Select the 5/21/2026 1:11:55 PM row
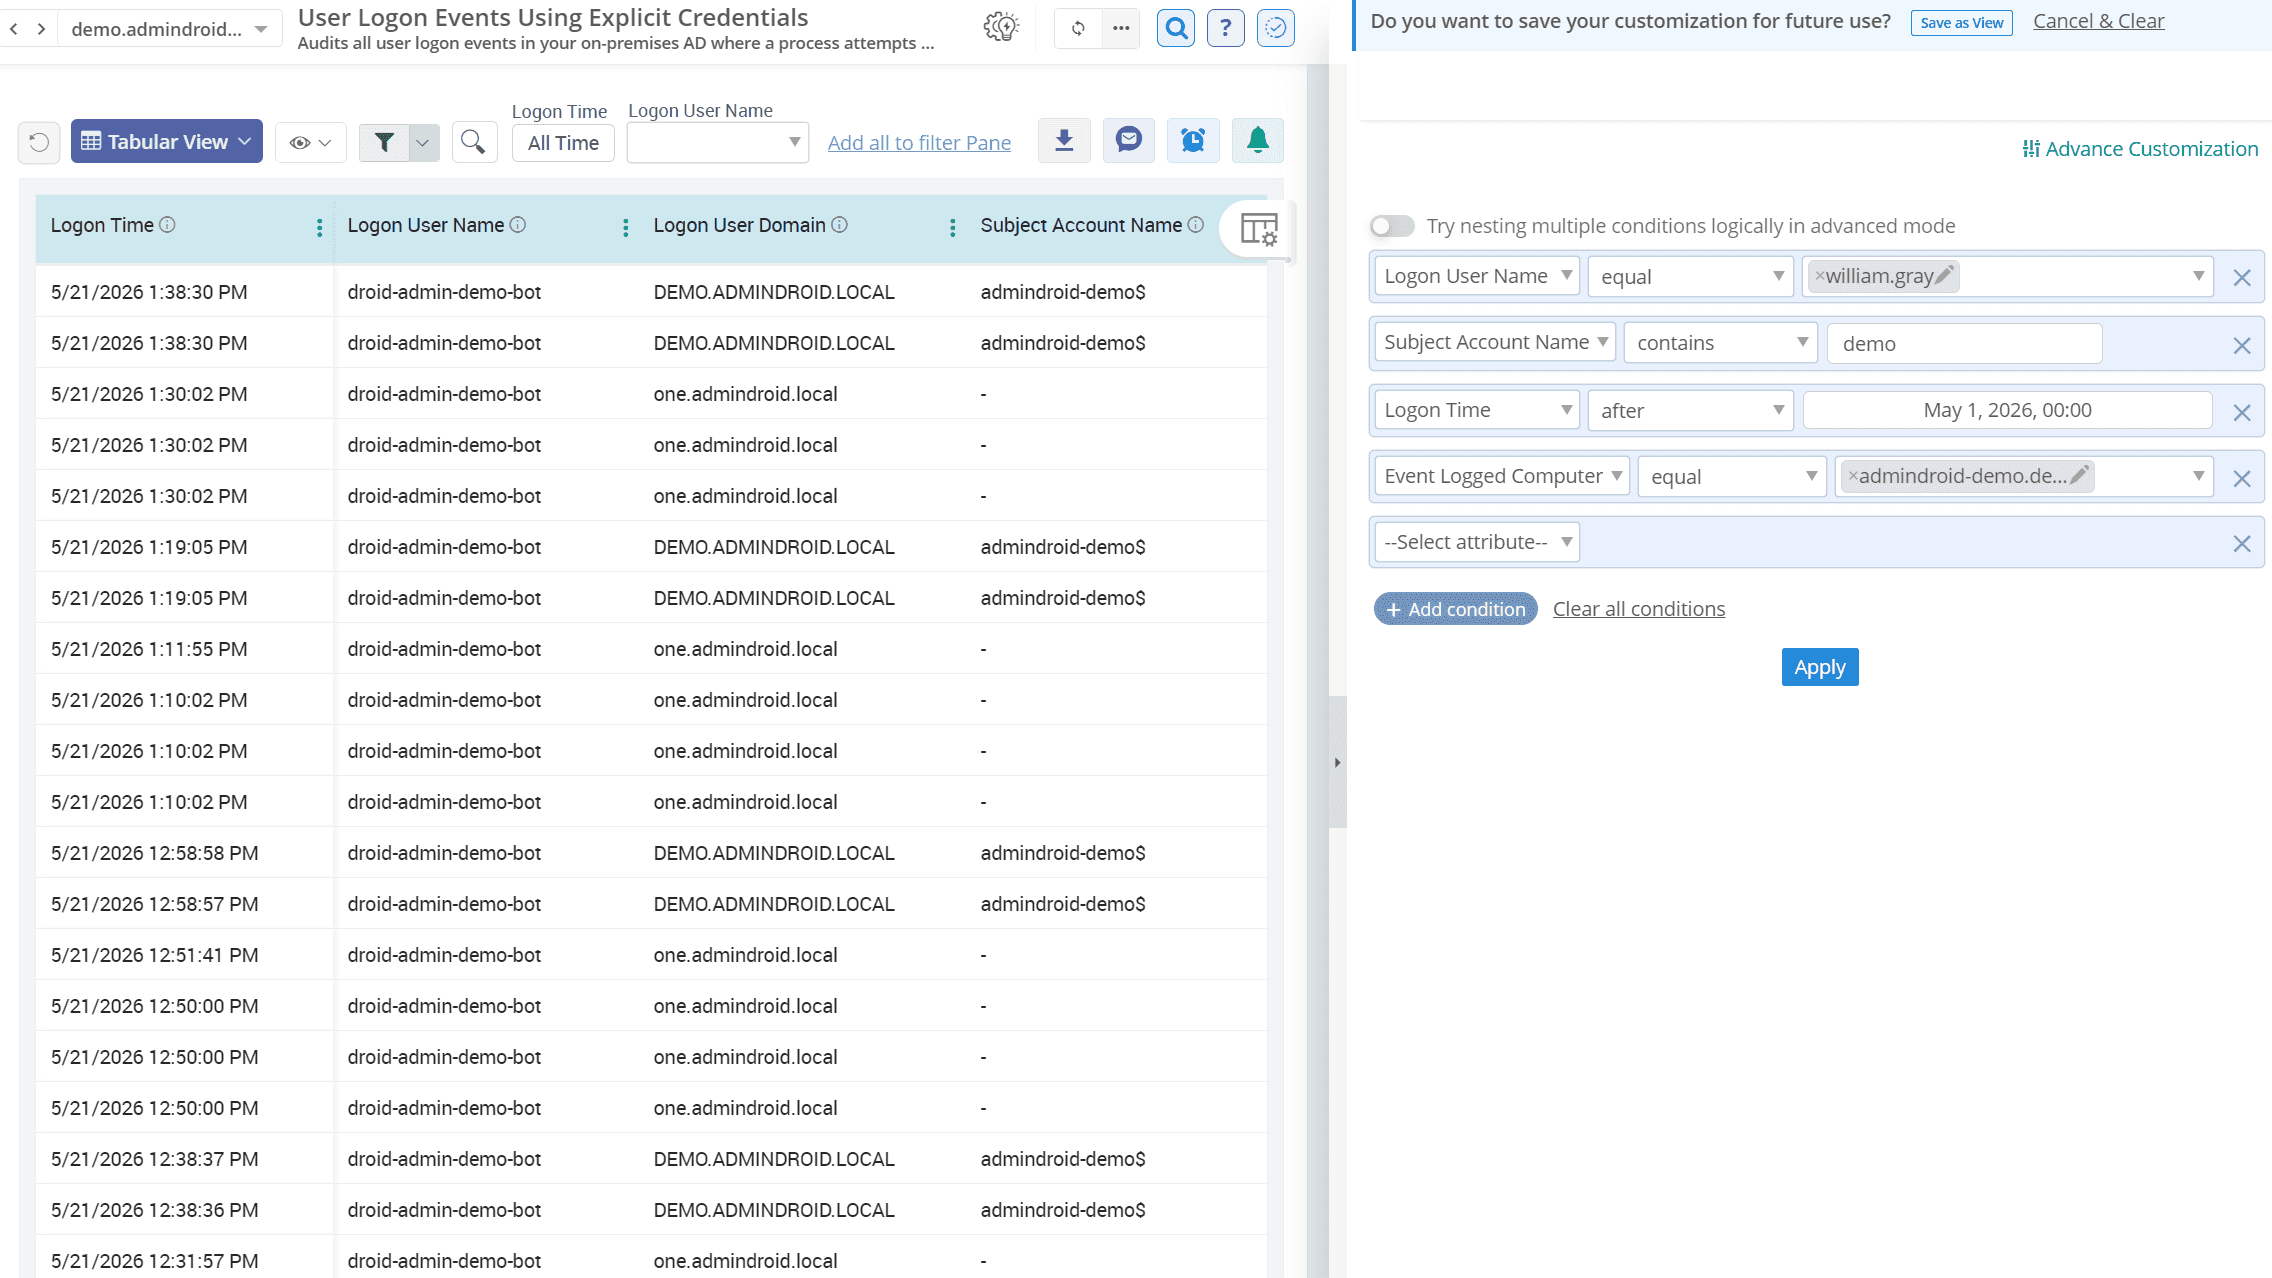2272x1278 pixels. click(651, 649)
